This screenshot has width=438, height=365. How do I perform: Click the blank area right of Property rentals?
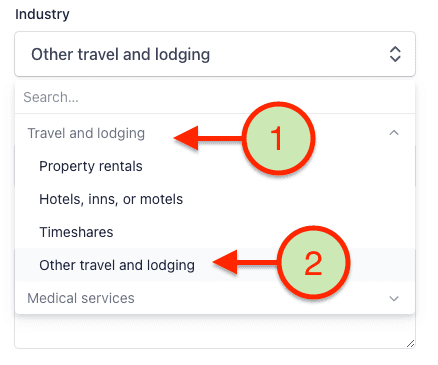coord(193,166)
